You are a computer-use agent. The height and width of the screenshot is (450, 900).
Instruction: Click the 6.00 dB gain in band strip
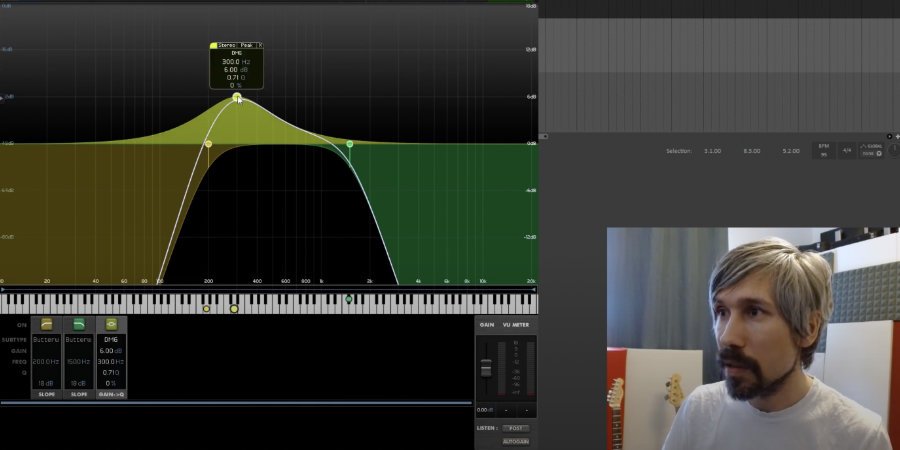tap(111, 351)
